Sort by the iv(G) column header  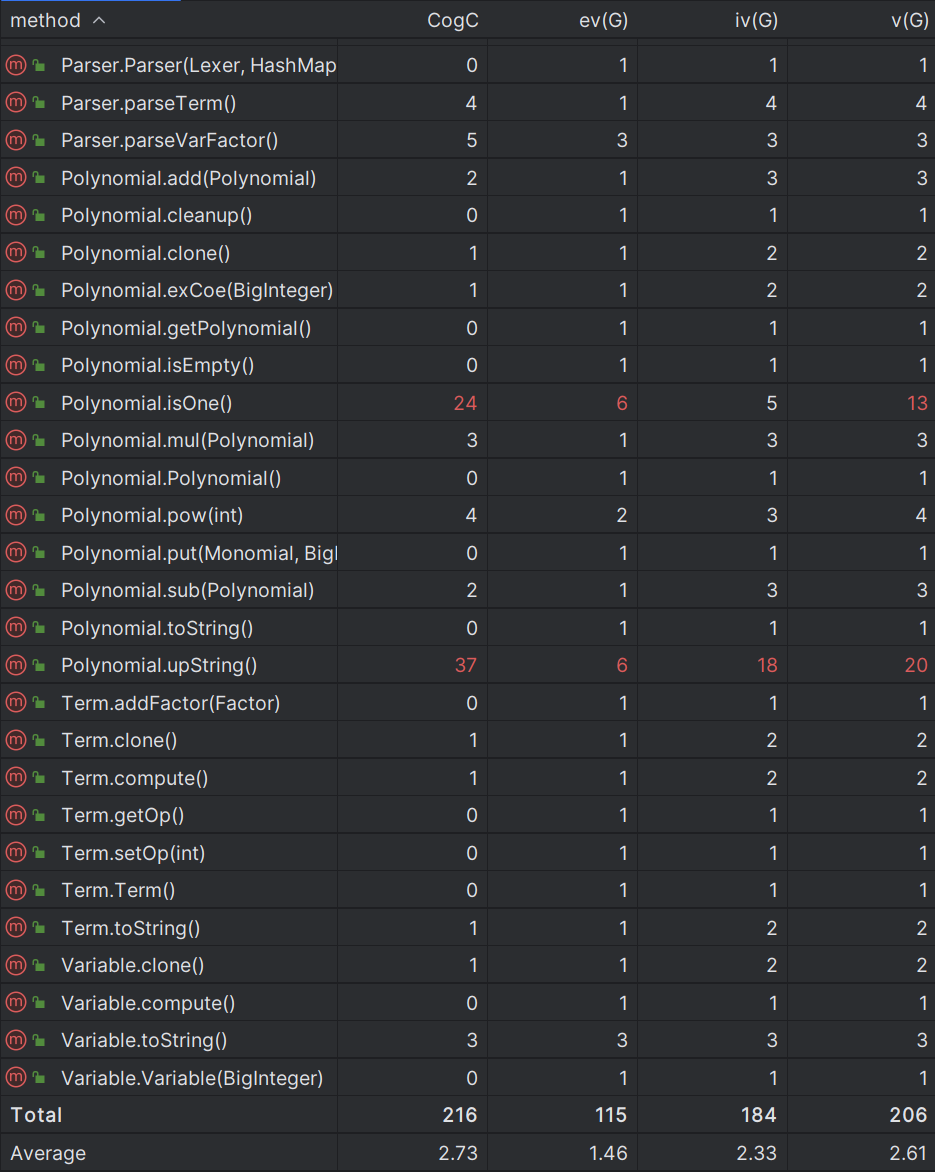click(756, 21)
